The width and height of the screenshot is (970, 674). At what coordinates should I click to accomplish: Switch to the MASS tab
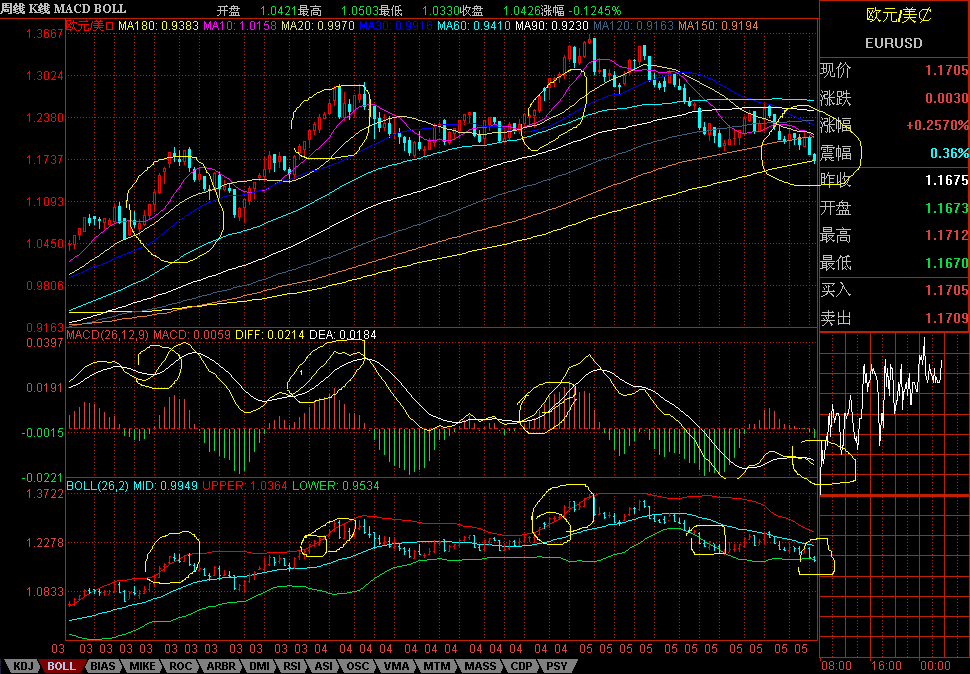coord(480,666)
